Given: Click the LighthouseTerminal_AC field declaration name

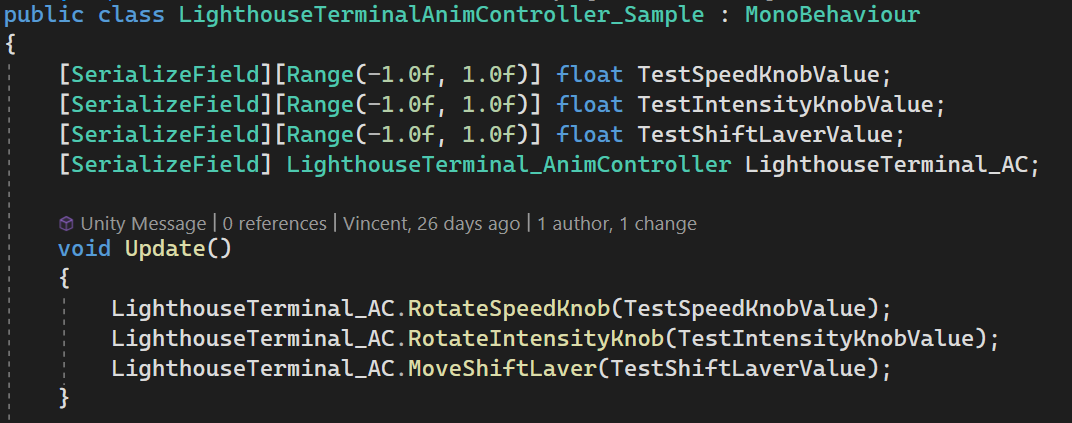Looking at the screenshot, I should click(x=892, y=164).
